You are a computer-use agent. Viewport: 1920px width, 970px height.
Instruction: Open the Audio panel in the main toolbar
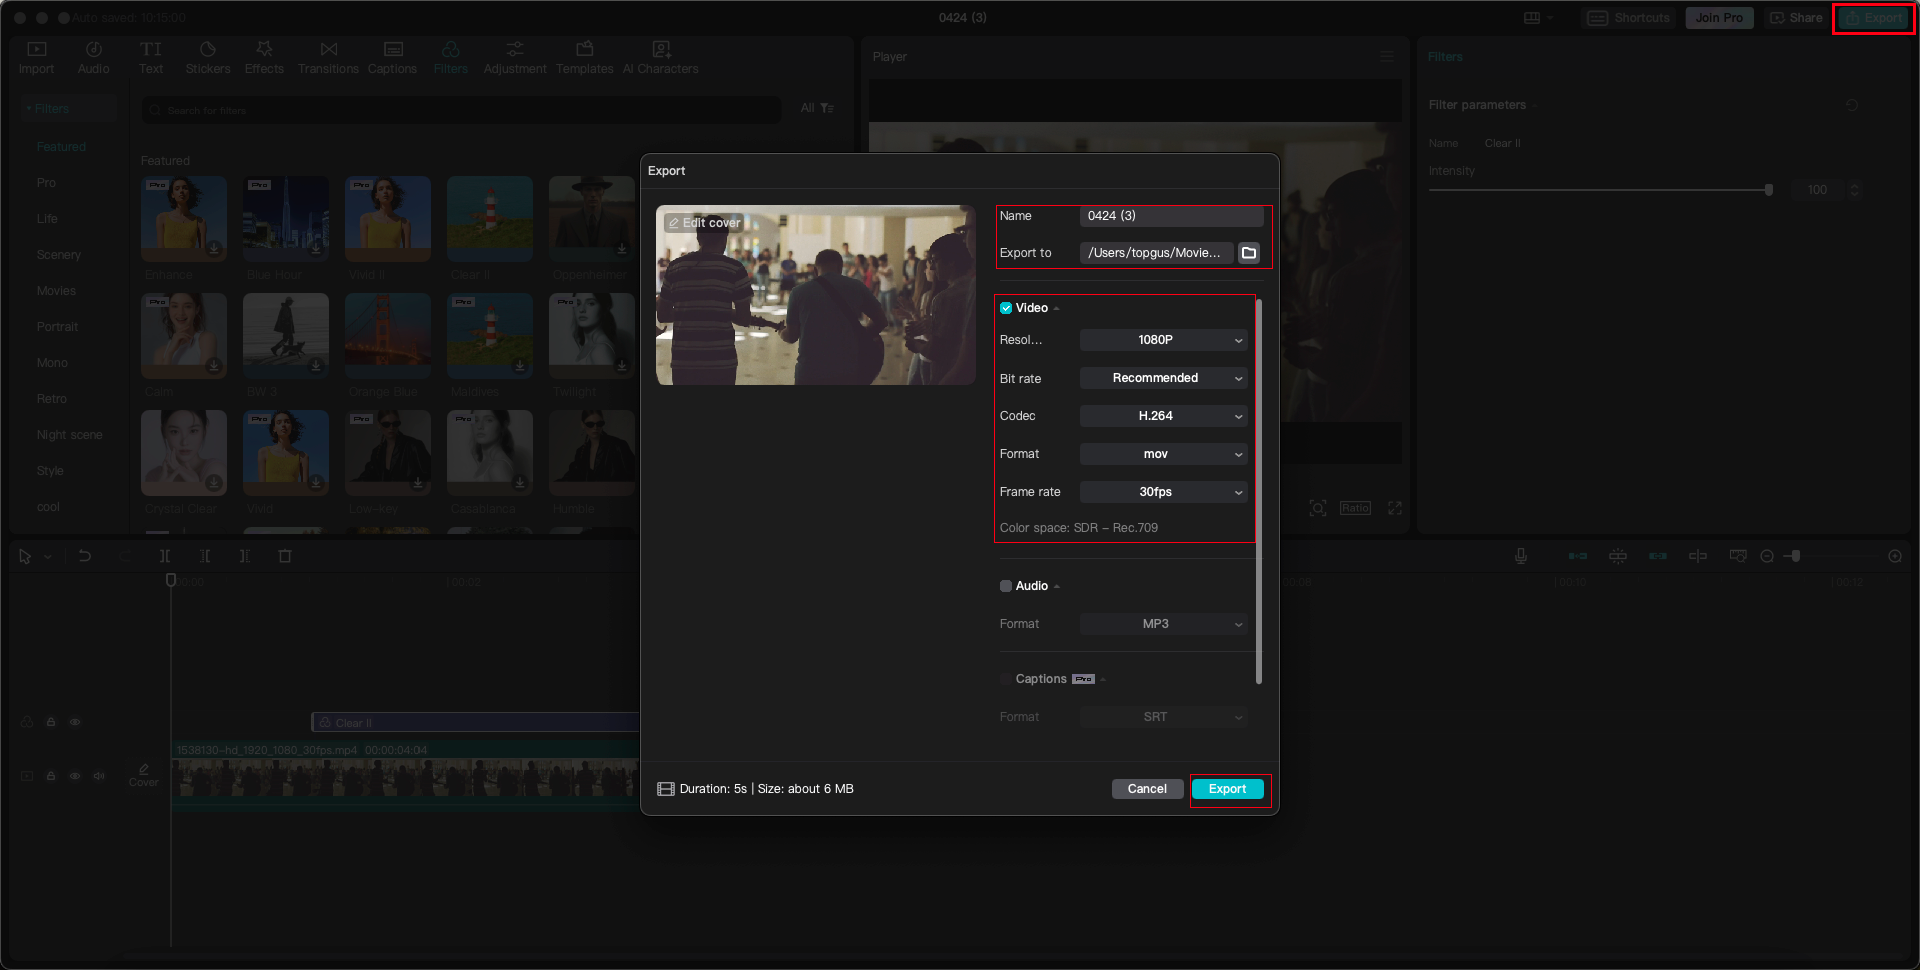click(93, 58)
